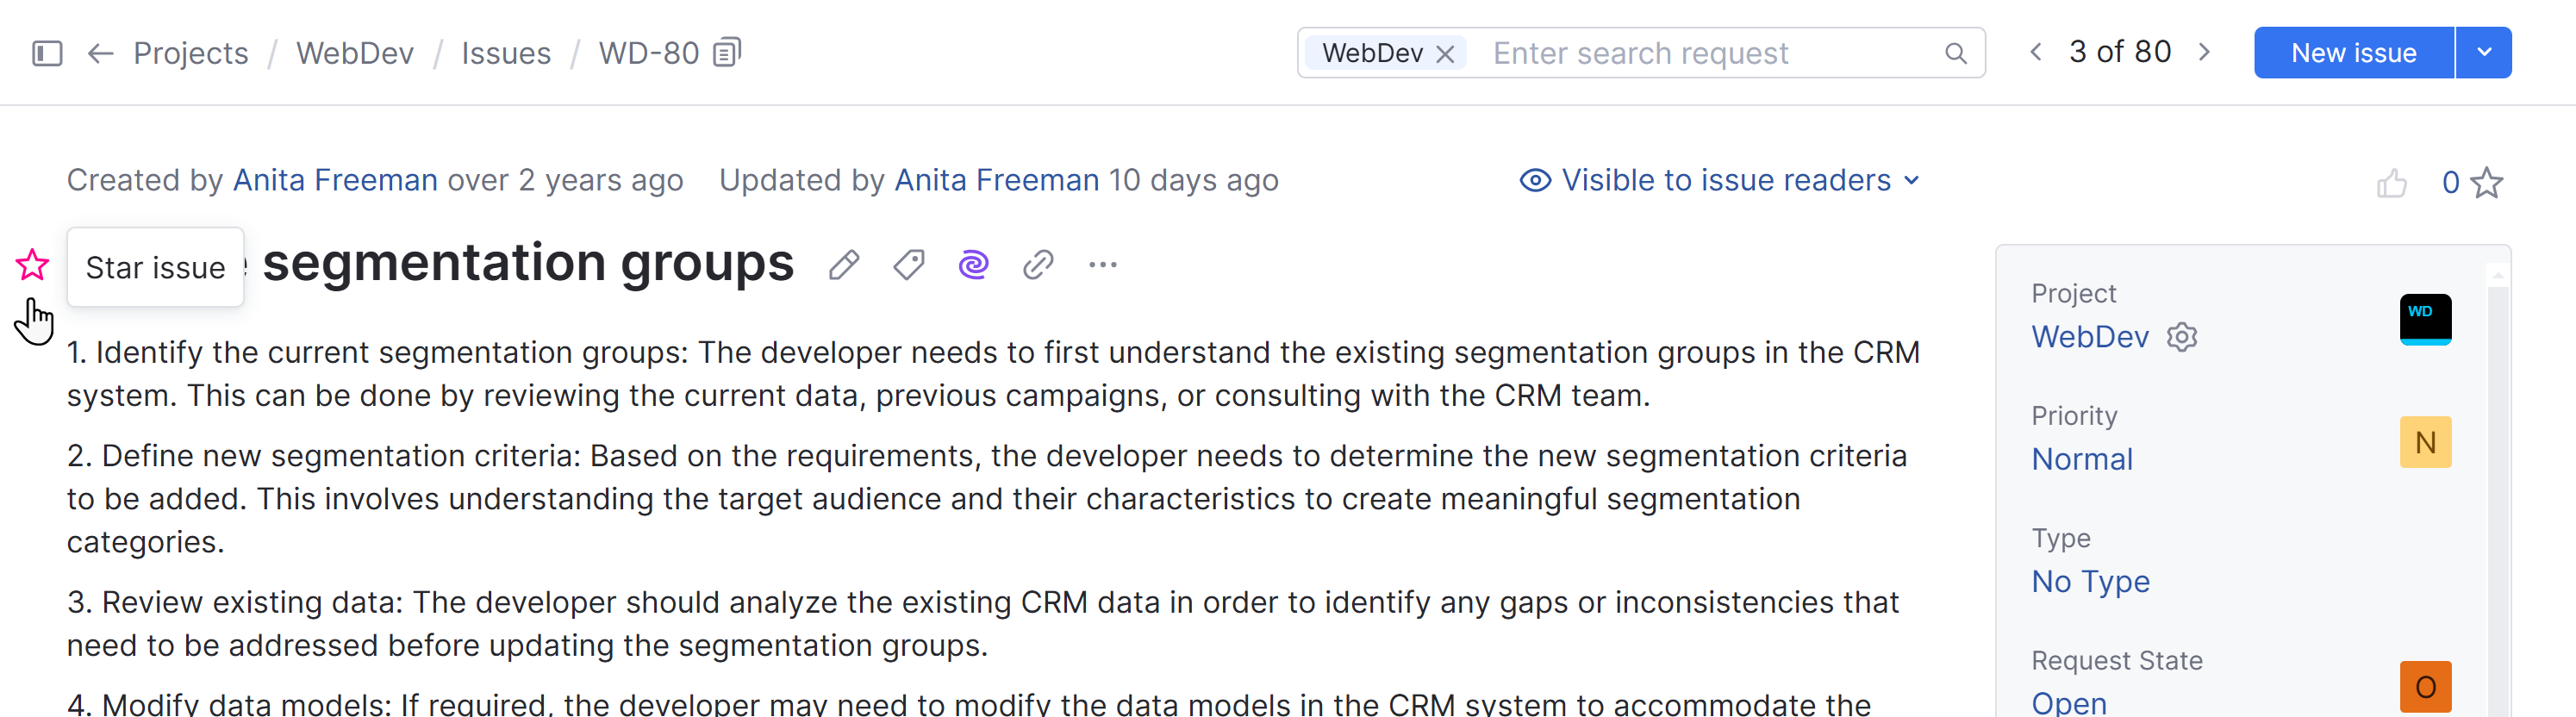Open the Priority Normal field dropdown

point(2082,459)
